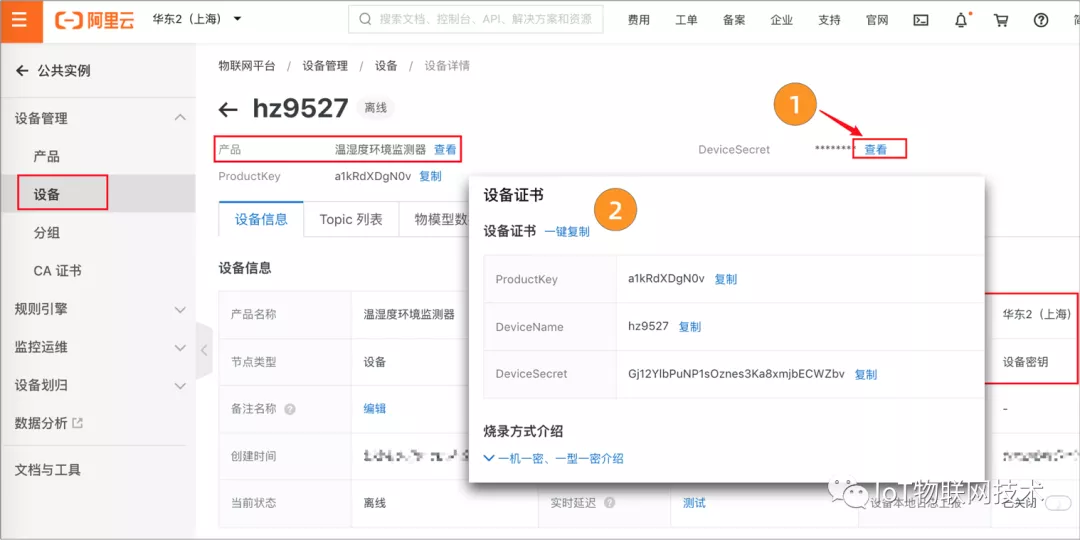Screen dimensions: 1080x540
Task: Open the shopping cart
Action: click(1001, 20)
